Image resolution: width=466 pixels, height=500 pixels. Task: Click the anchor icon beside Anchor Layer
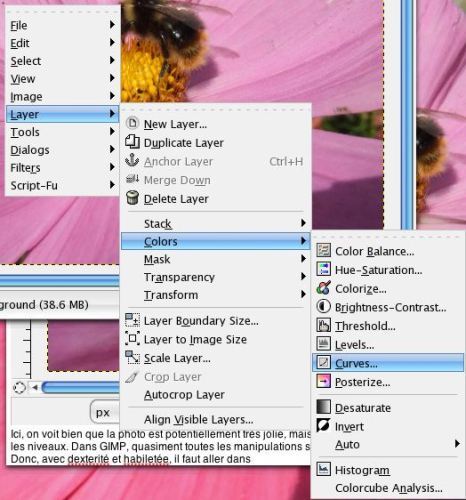click(132, 160)
